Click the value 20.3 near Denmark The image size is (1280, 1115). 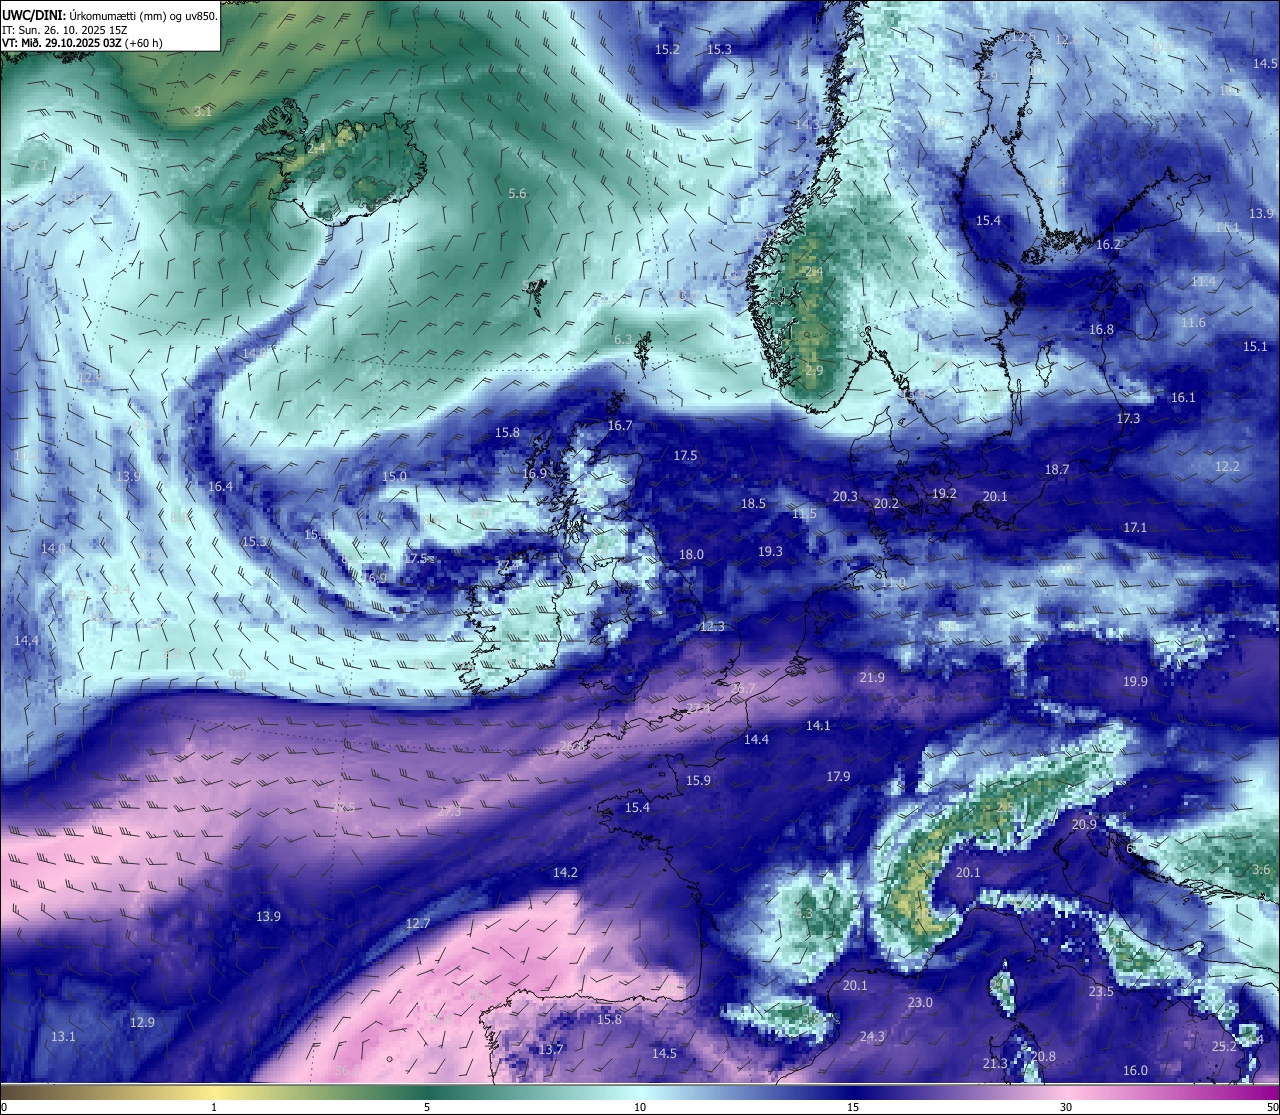pyautogui.click(x=845, y=497)
